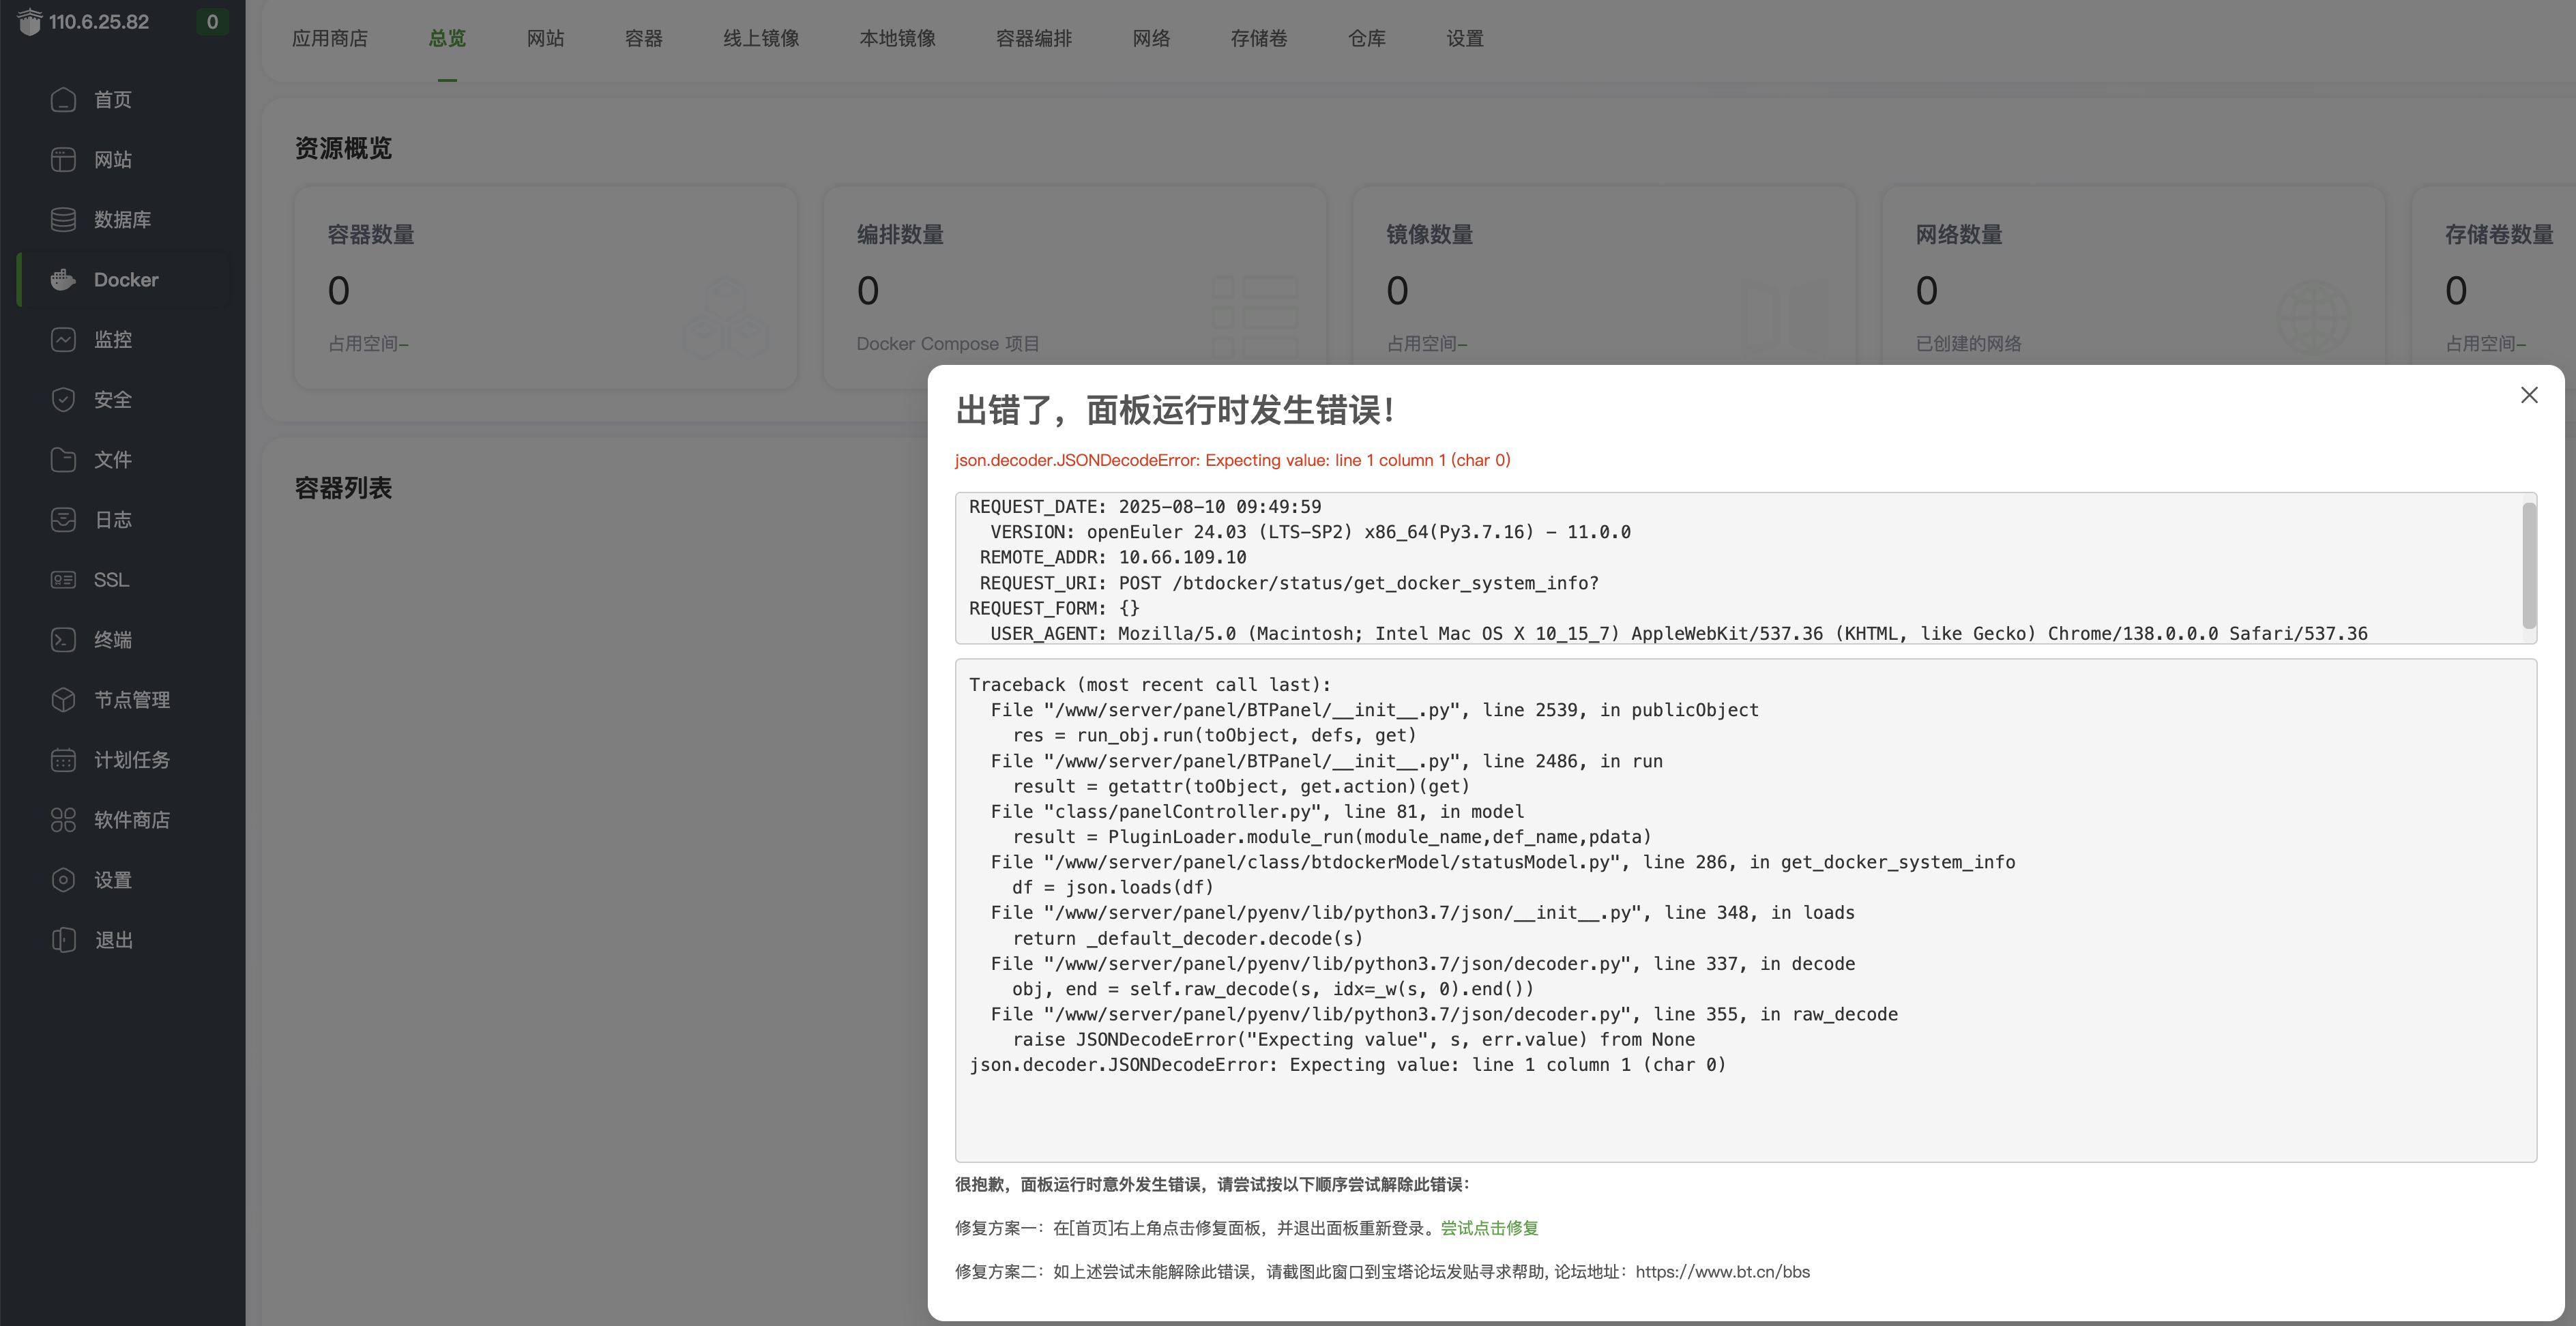Click the USER_AGENT Mozilla line

coord(1679,633)
